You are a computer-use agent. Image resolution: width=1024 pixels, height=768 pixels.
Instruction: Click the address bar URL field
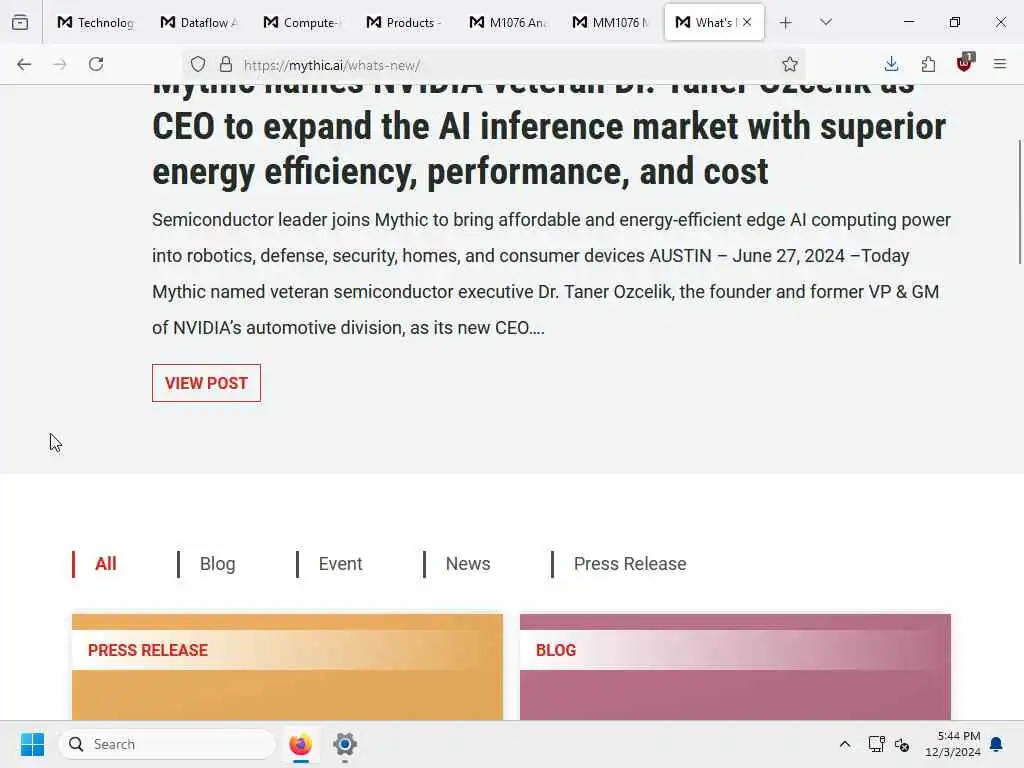(x=500, y=65)
